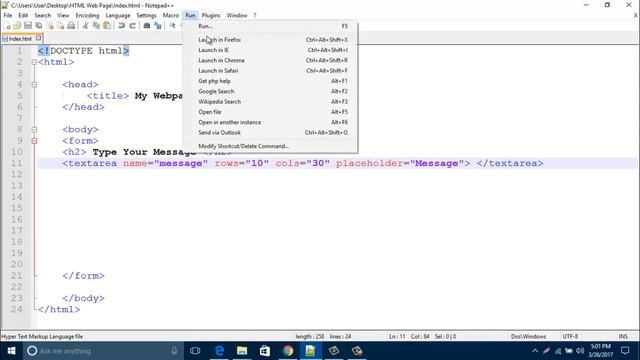The height and width of the screenshot is (360, 640).
Task: Click the Save All toolbar icon
Action: (x=39, y=26)
